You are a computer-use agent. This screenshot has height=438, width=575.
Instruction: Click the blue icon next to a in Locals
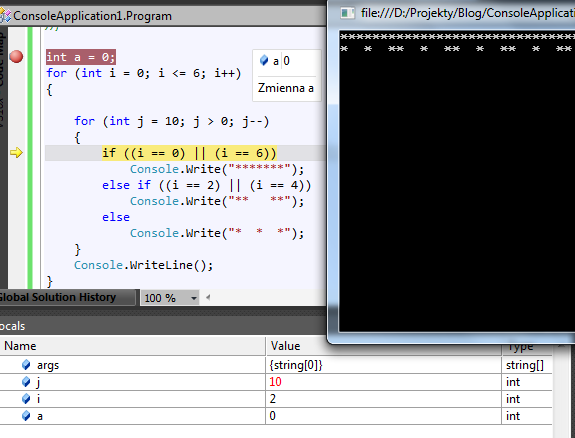click(26, 416)
